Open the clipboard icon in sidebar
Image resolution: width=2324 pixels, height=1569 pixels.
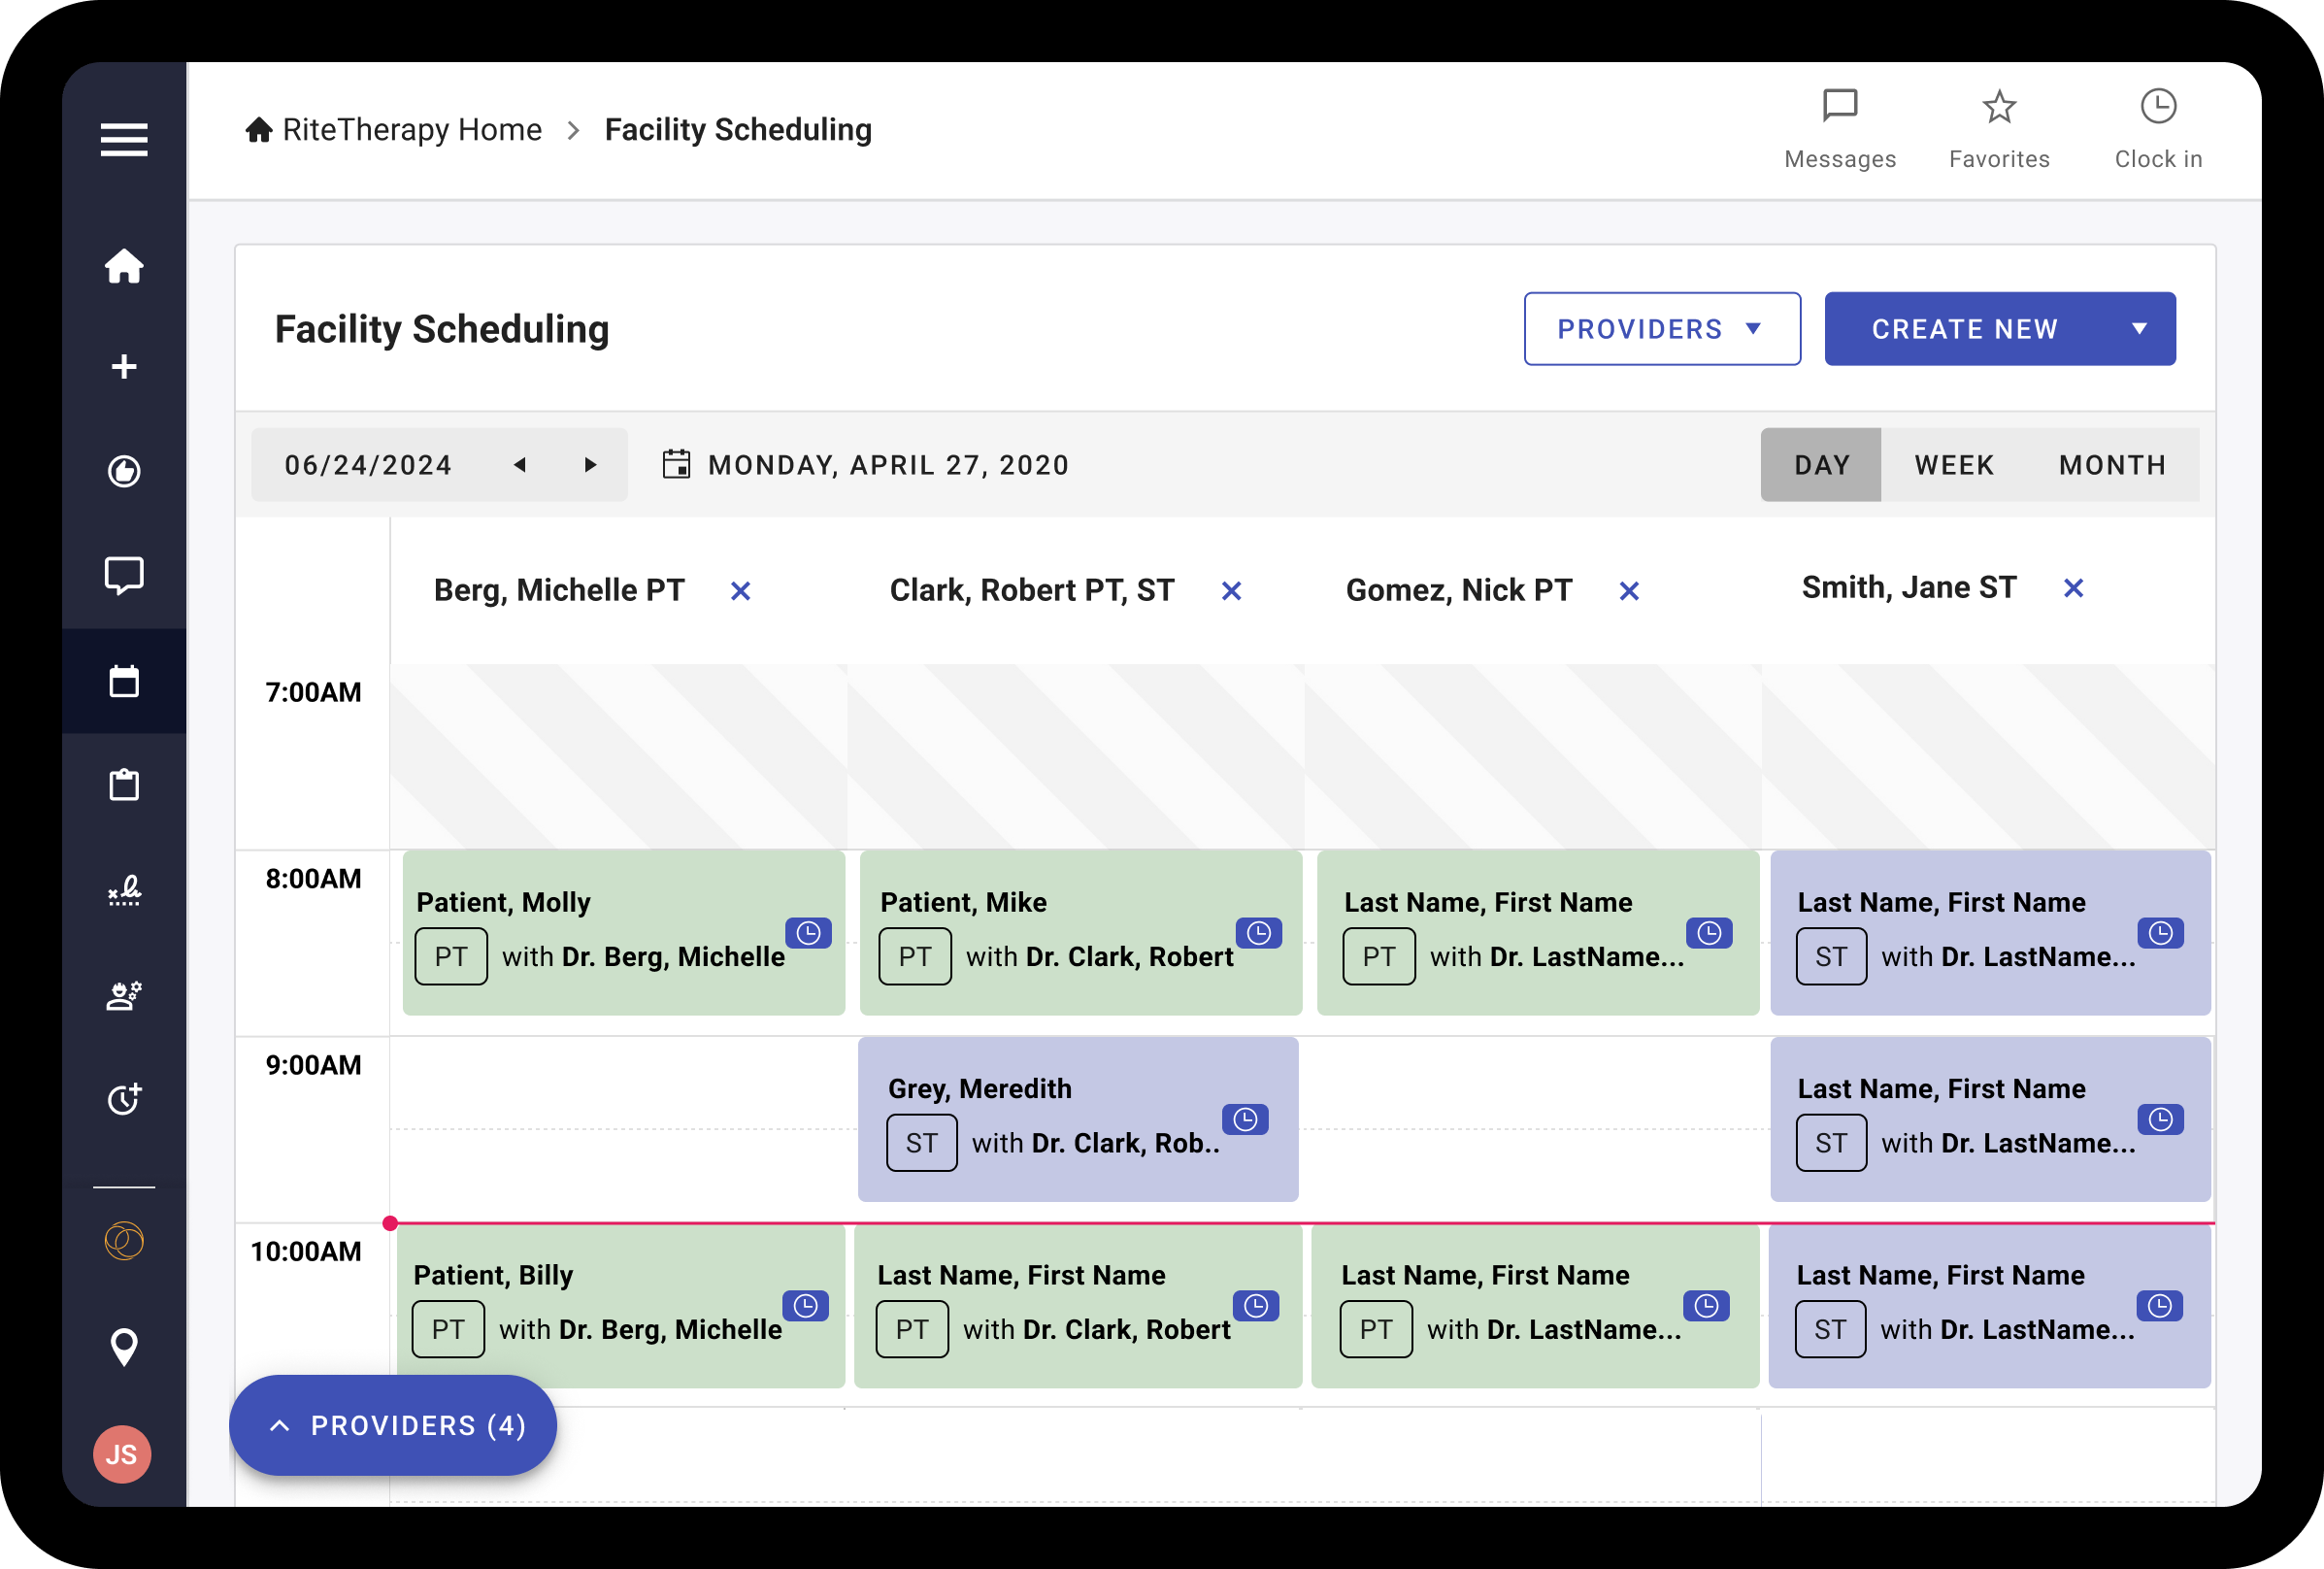pyautogui.click(x=124, y=785)
